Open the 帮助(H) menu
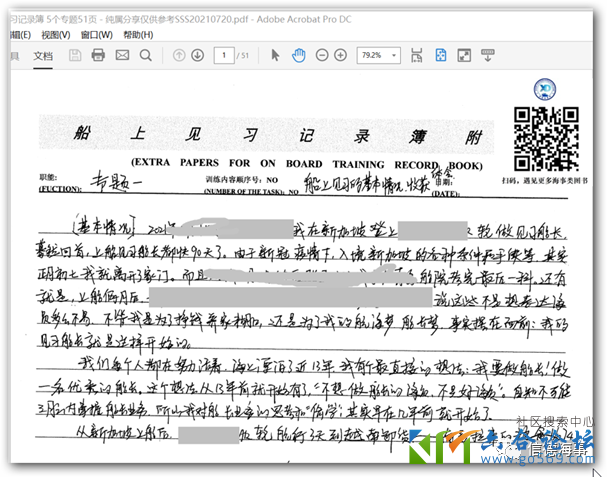 tap(138, 35)
